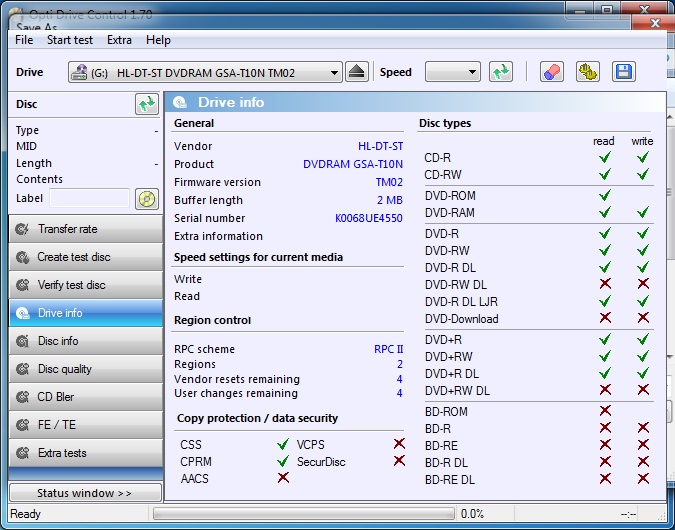
Task: Click the DVD-Download write cross
Action: tap(643, 318)
